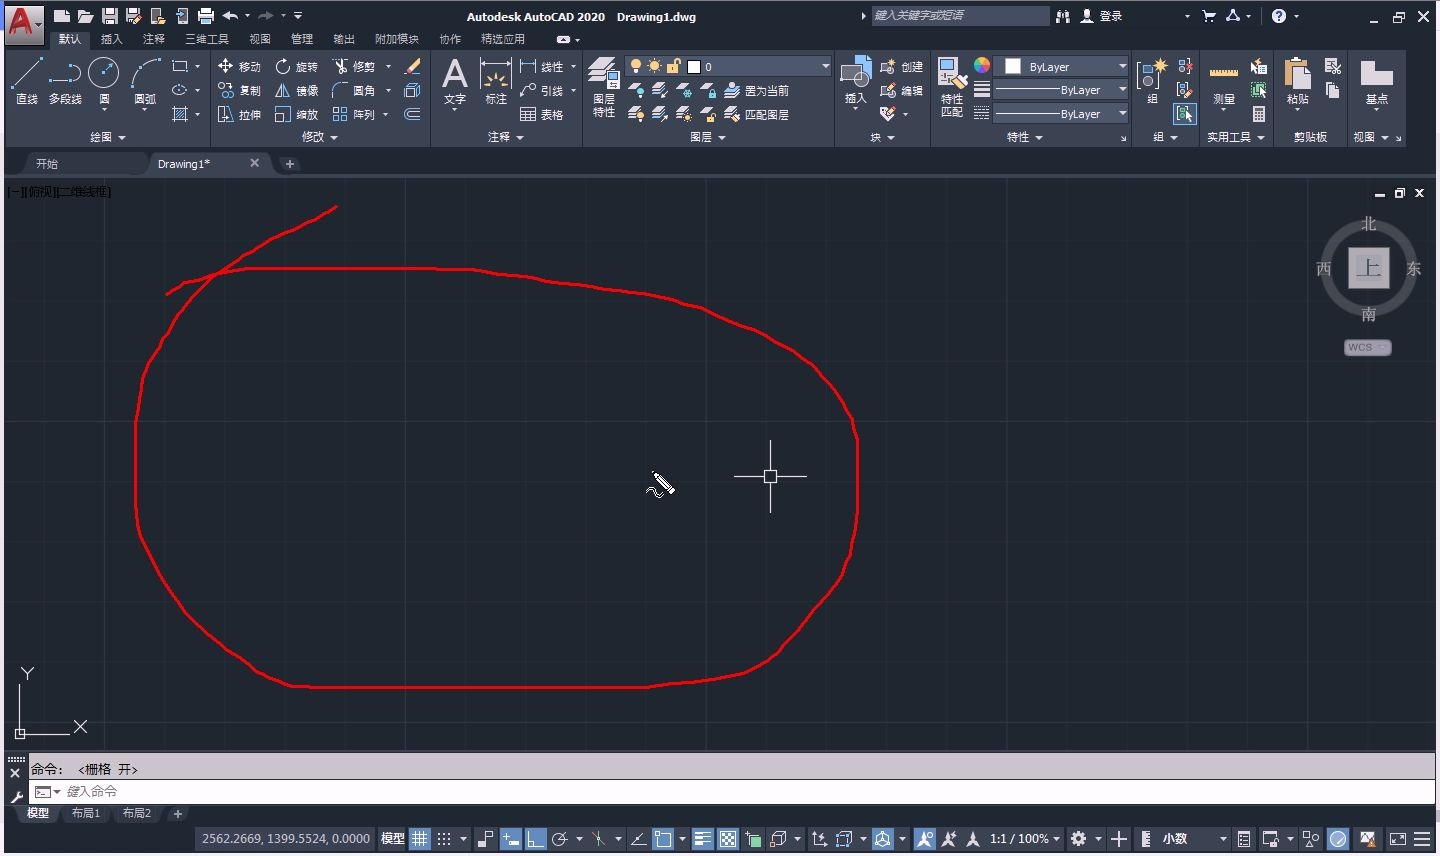Screen dimensions: 1440x856
Task: Click the object color wheel icon
Action: [x=982, y=65]
